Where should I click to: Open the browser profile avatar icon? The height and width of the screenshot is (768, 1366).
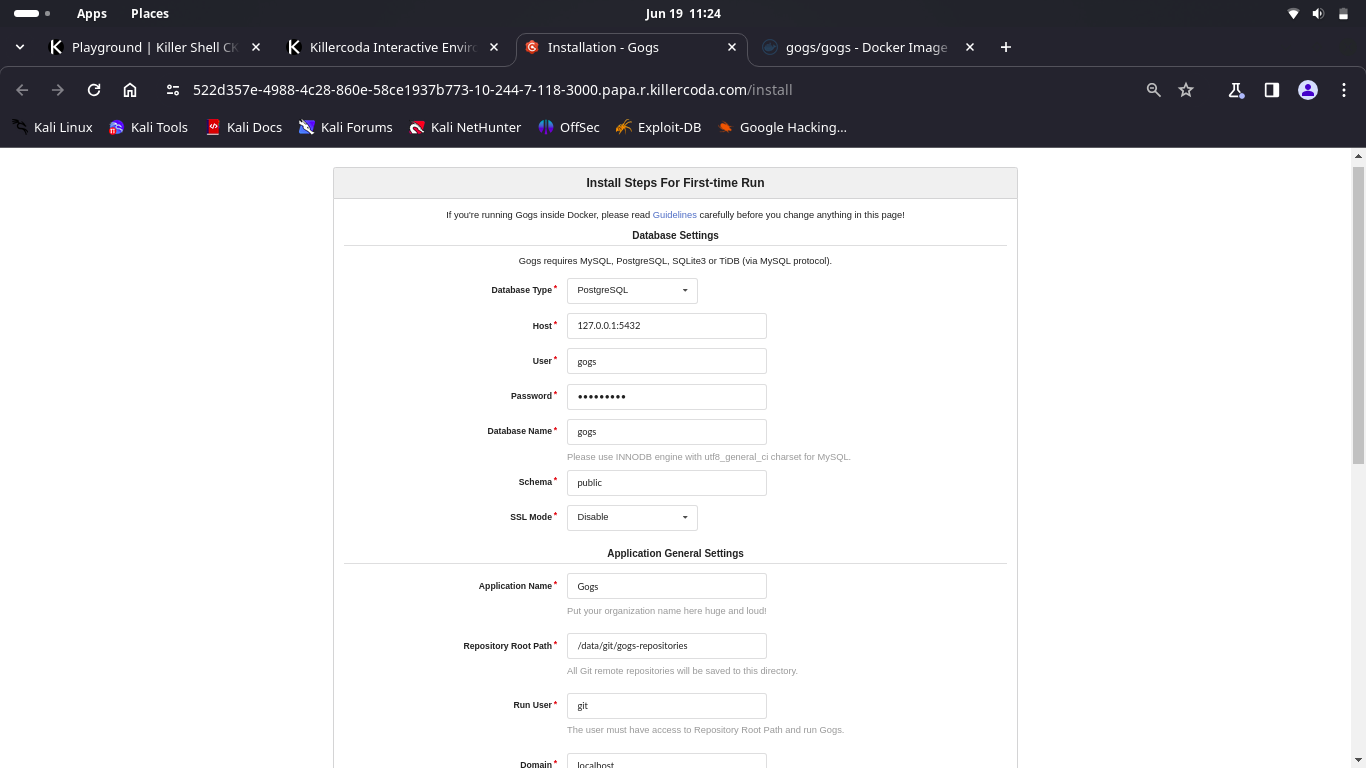point(1307,90)
